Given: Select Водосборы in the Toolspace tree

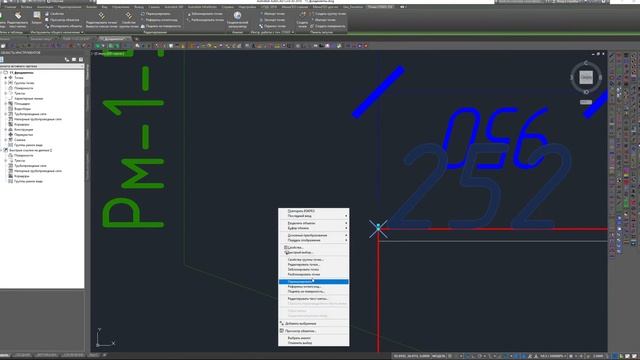Looking at the screenshot, I should [22, 109].
